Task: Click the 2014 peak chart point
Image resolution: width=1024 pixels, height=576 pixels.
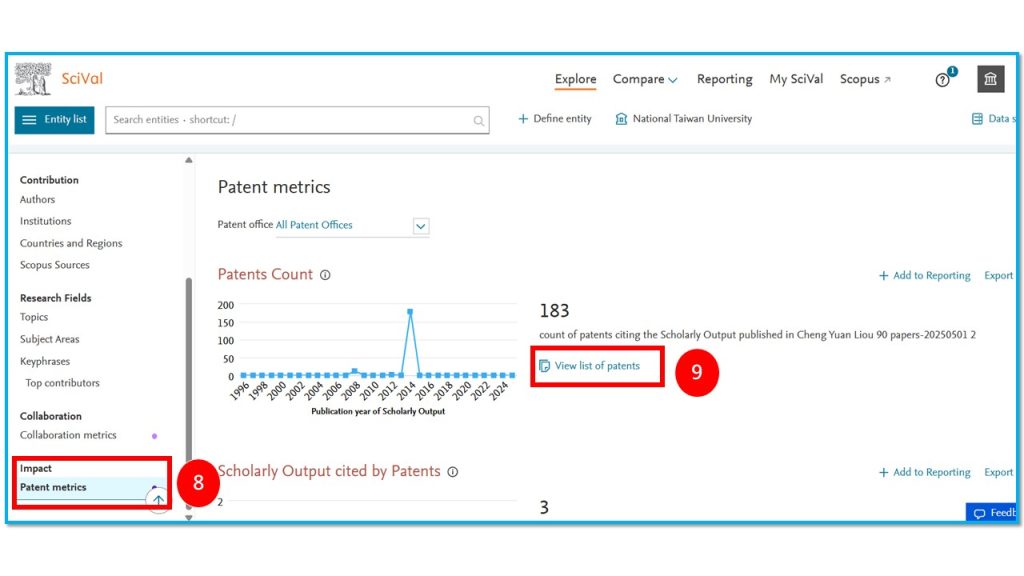Action: pyautogui.click(x=410, y=312)
